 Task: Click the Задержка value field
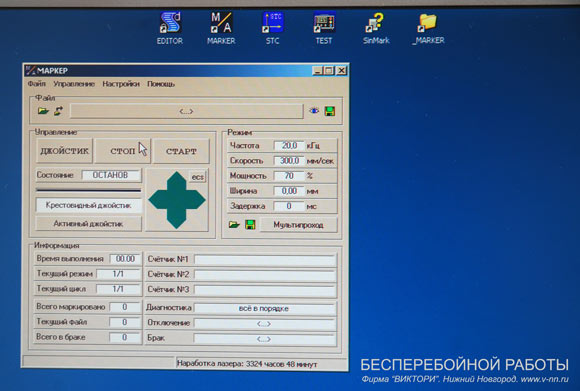pos(289,206)
